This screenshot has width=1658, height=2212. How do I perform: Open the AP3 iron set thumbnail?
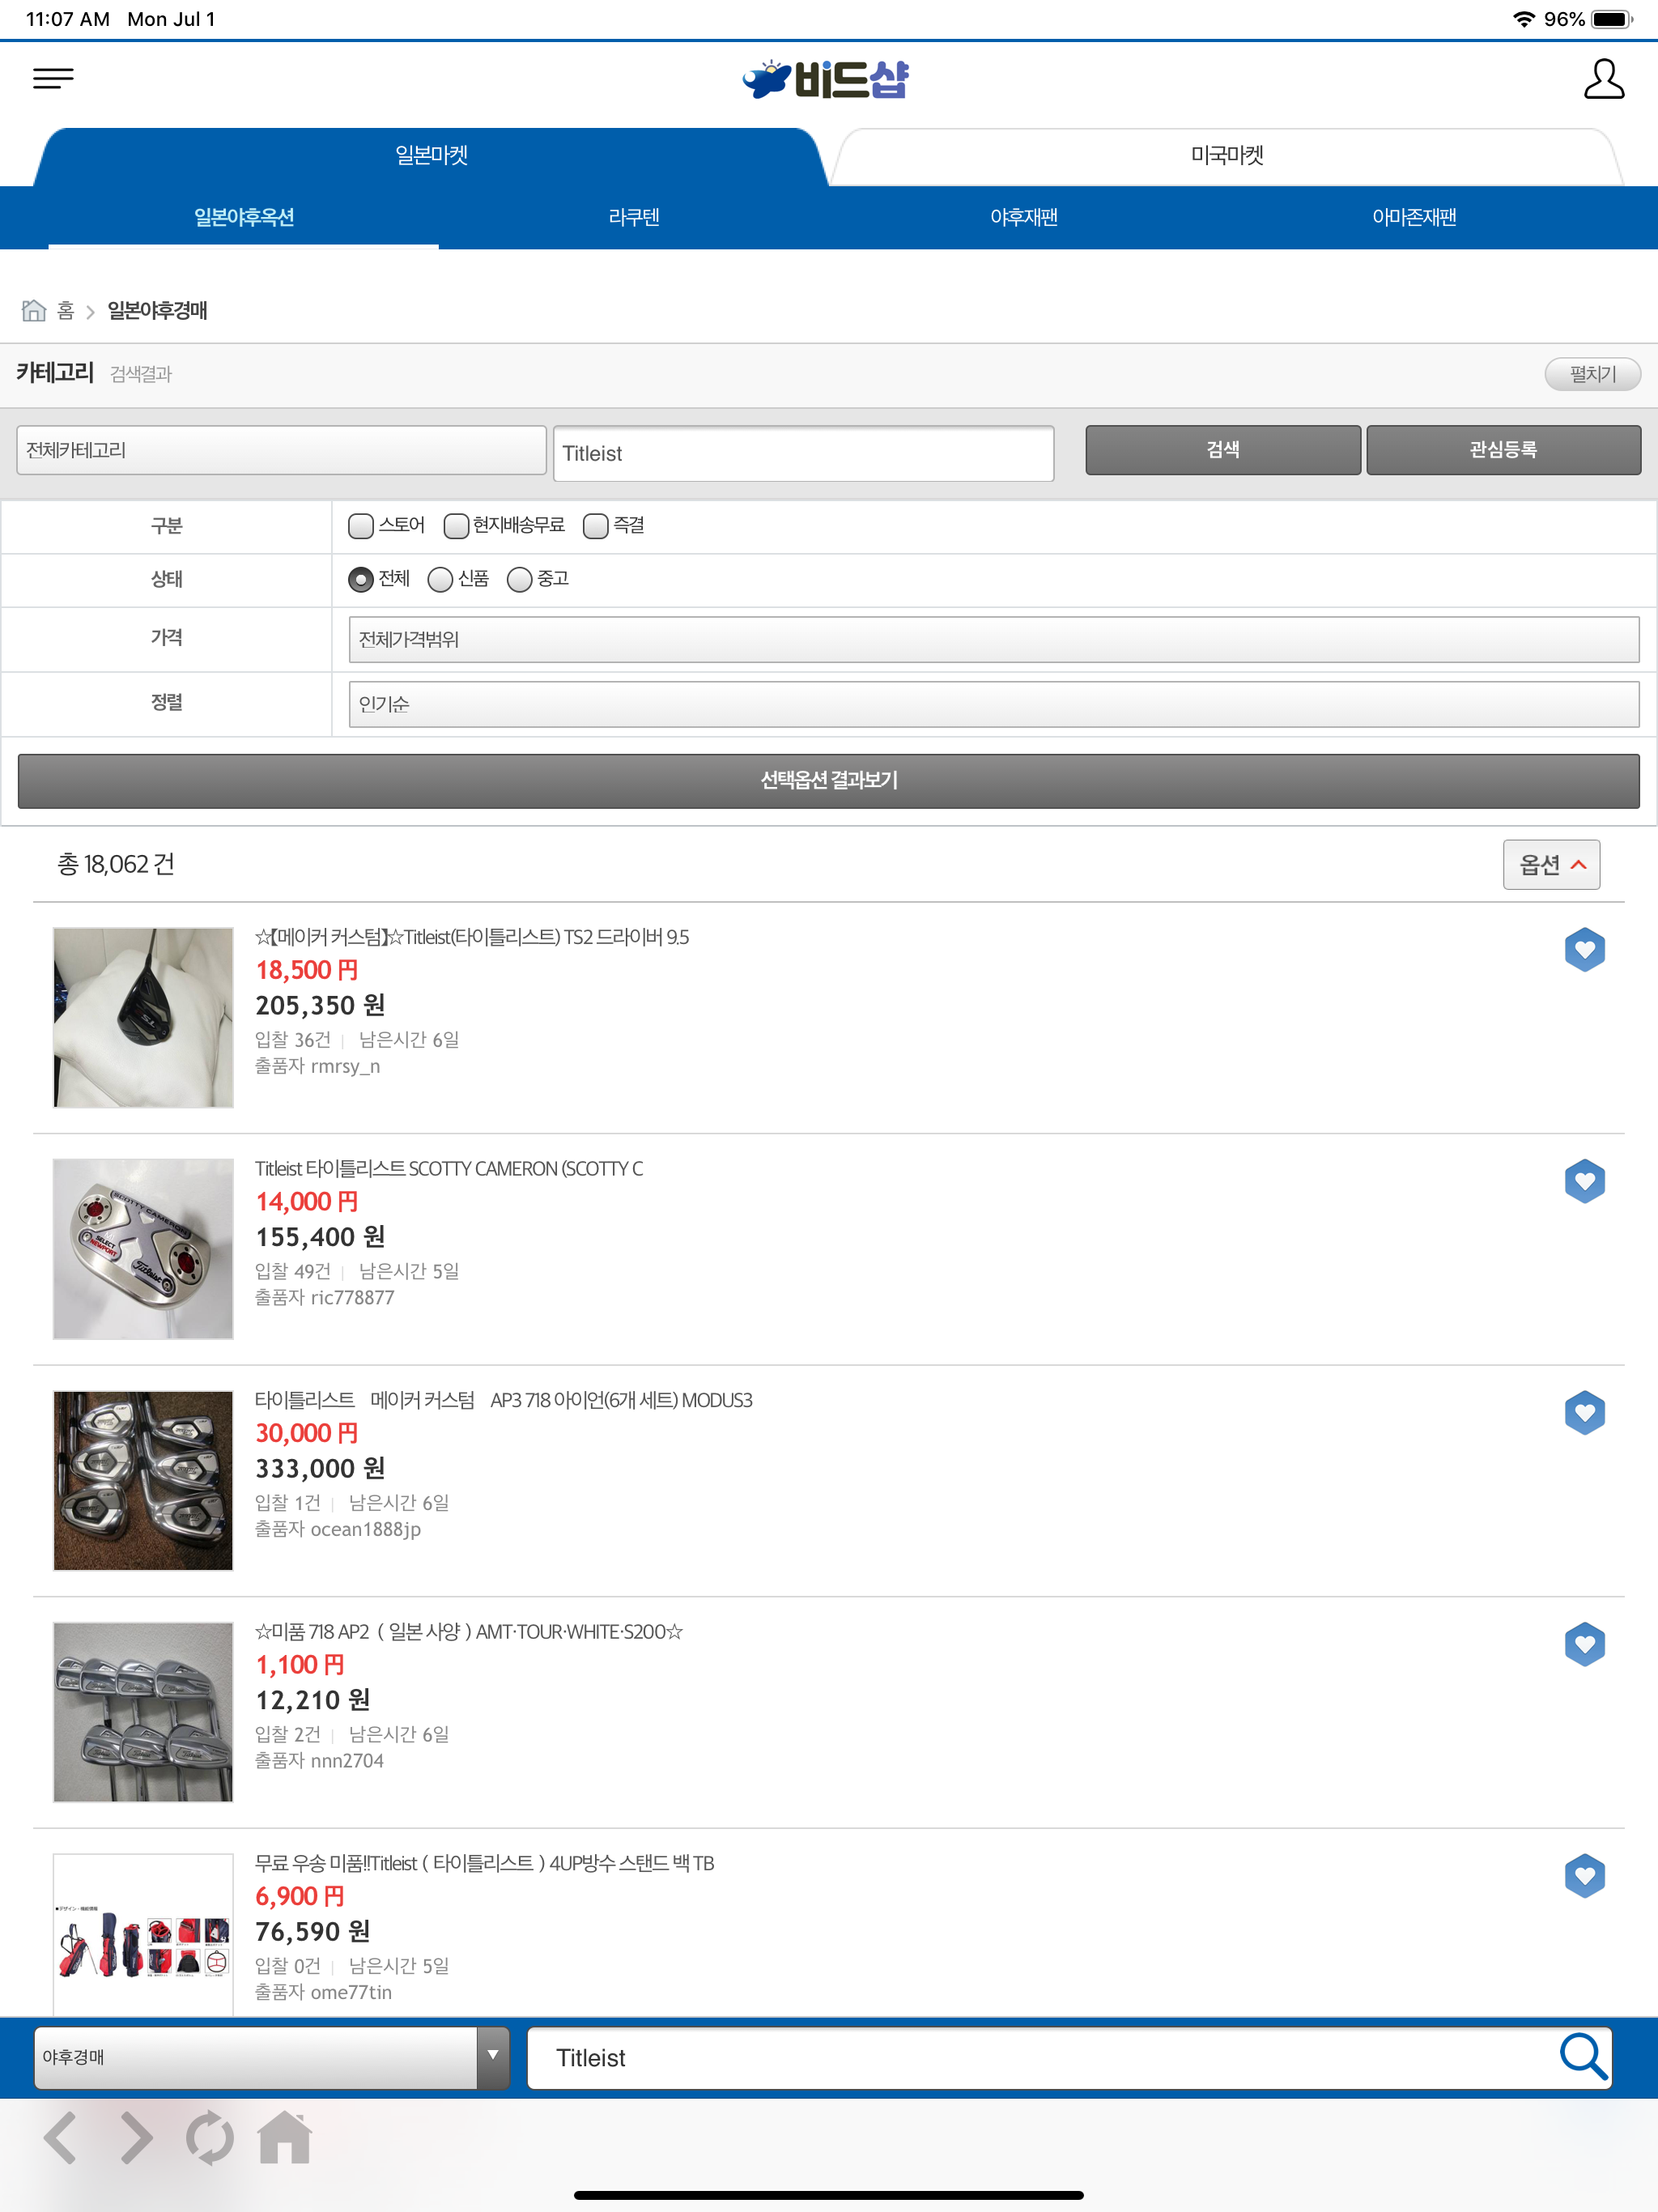143,1481
